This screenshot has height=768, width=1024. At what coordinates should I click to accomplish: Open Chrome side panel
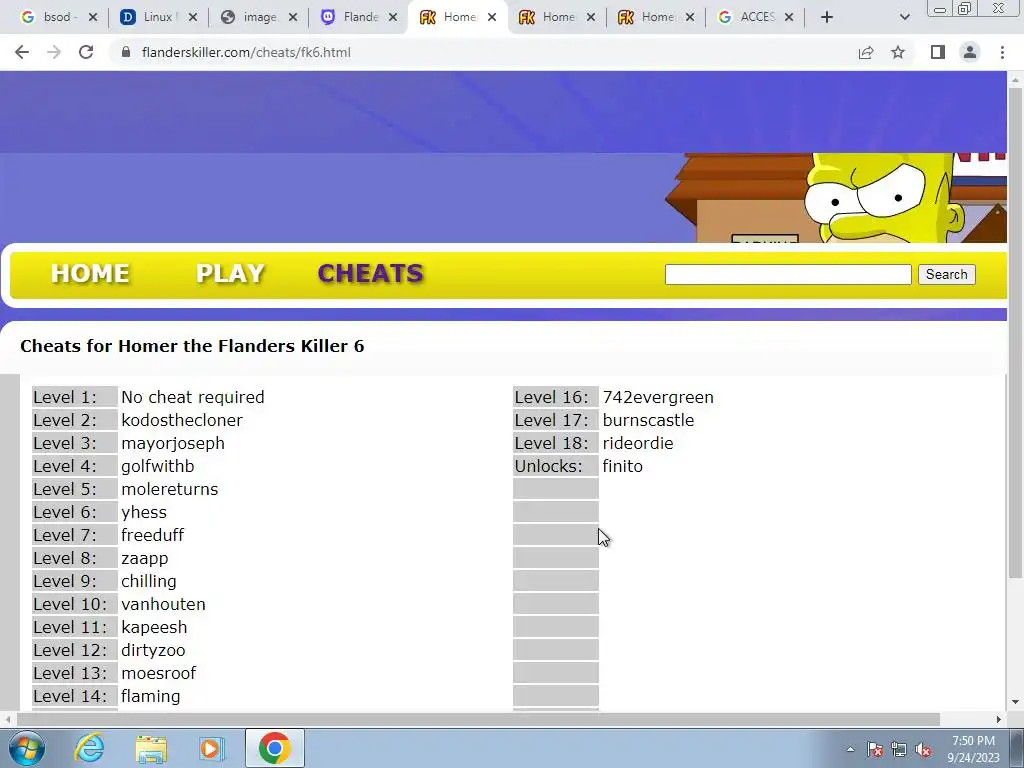pos(938,52)
